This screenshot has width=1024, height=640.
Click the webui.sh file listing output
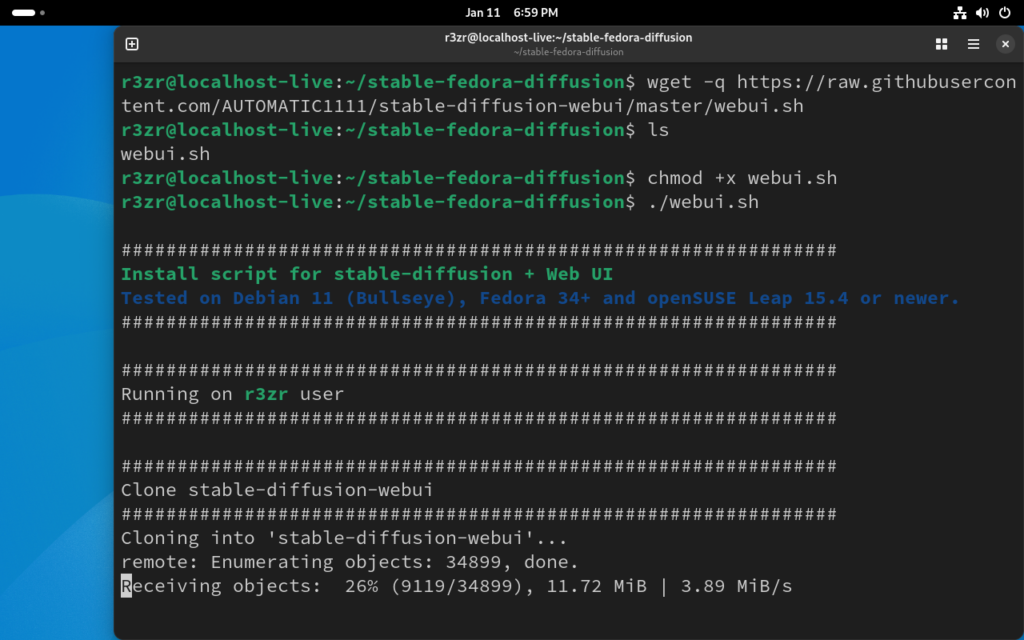(x=166, y=154)
